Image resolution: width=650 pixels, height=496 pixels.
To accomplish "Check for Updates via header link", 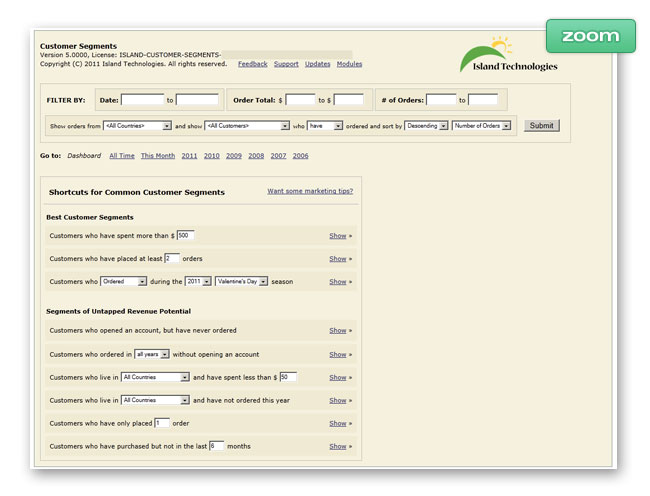I will click(317, 64).
